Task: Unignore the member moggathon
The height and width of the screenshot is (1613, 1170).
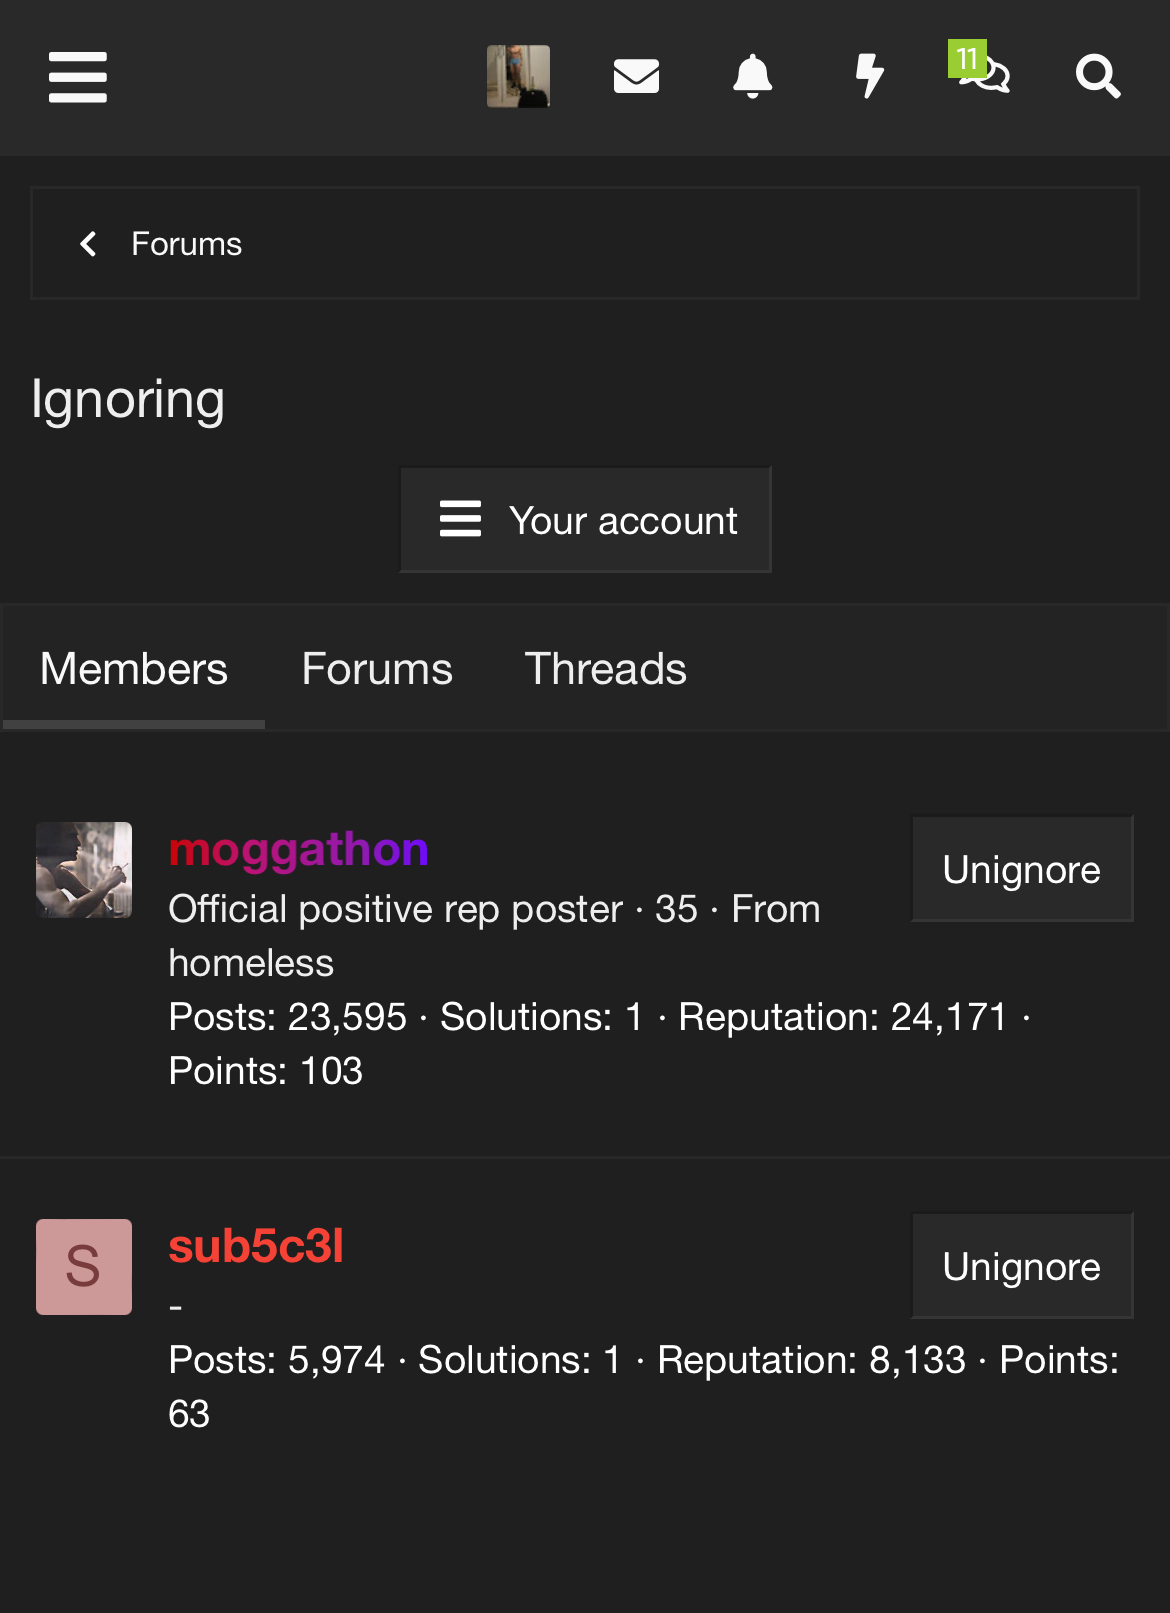Action: click(x=1022, y=869)
